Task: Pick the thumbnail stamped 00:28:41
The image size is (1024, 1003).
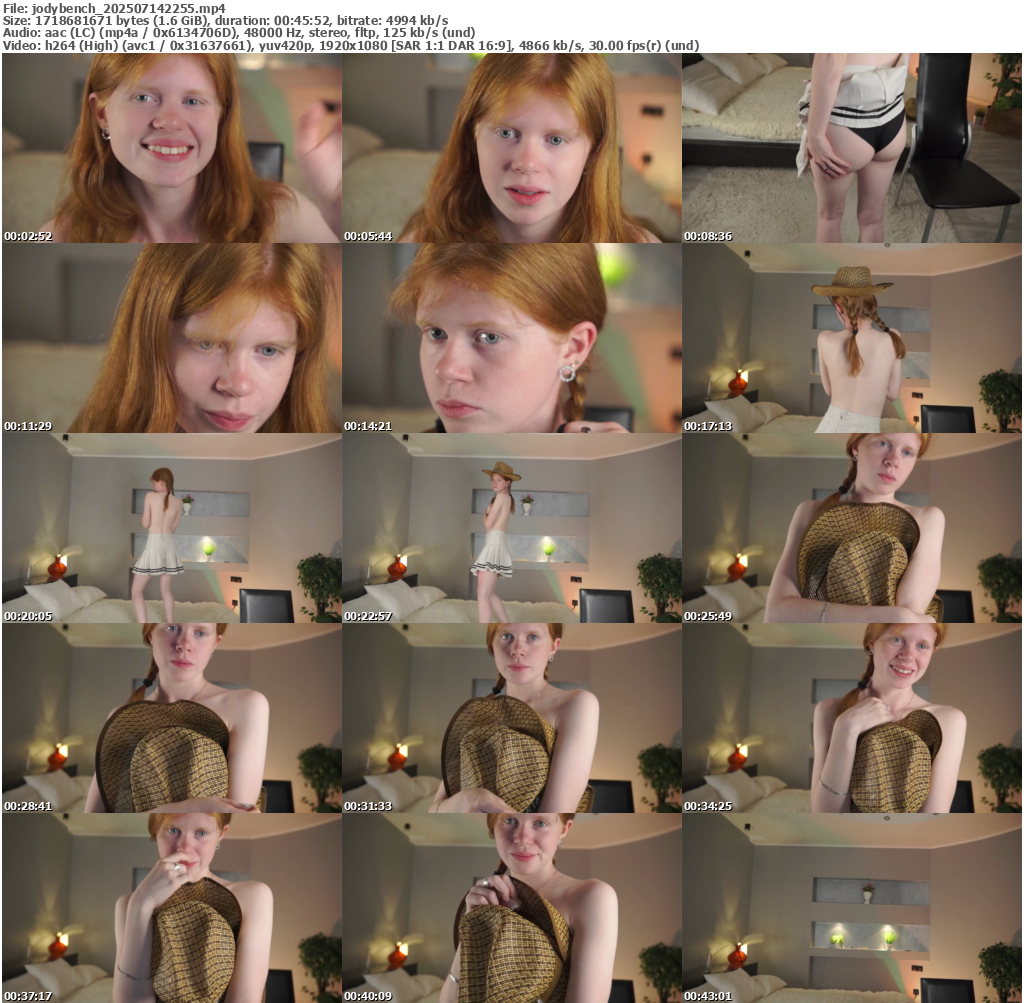Action: pos(172,718)
